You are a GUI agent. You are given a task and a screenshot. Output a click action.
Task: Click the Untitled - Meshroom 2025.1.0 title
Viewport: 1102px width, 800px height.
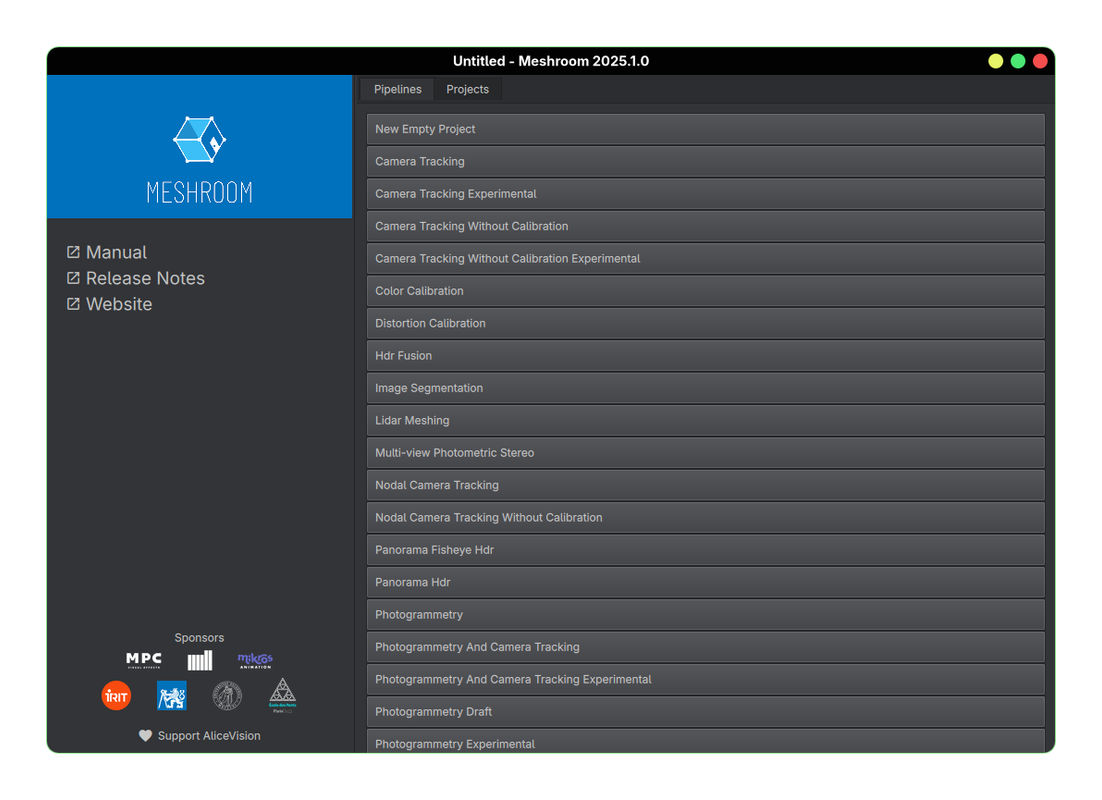click(551, 61)
